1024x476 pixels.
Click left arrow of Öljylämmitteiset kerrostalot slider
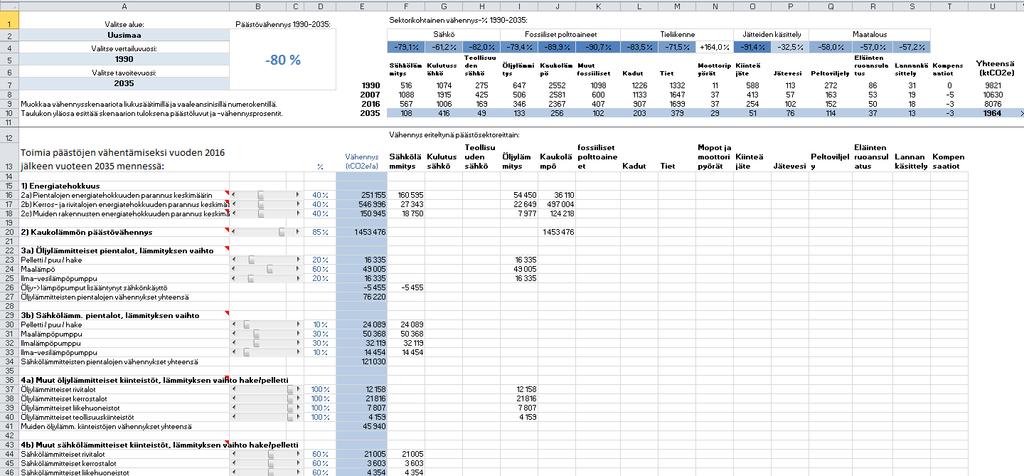pos(234,398)
